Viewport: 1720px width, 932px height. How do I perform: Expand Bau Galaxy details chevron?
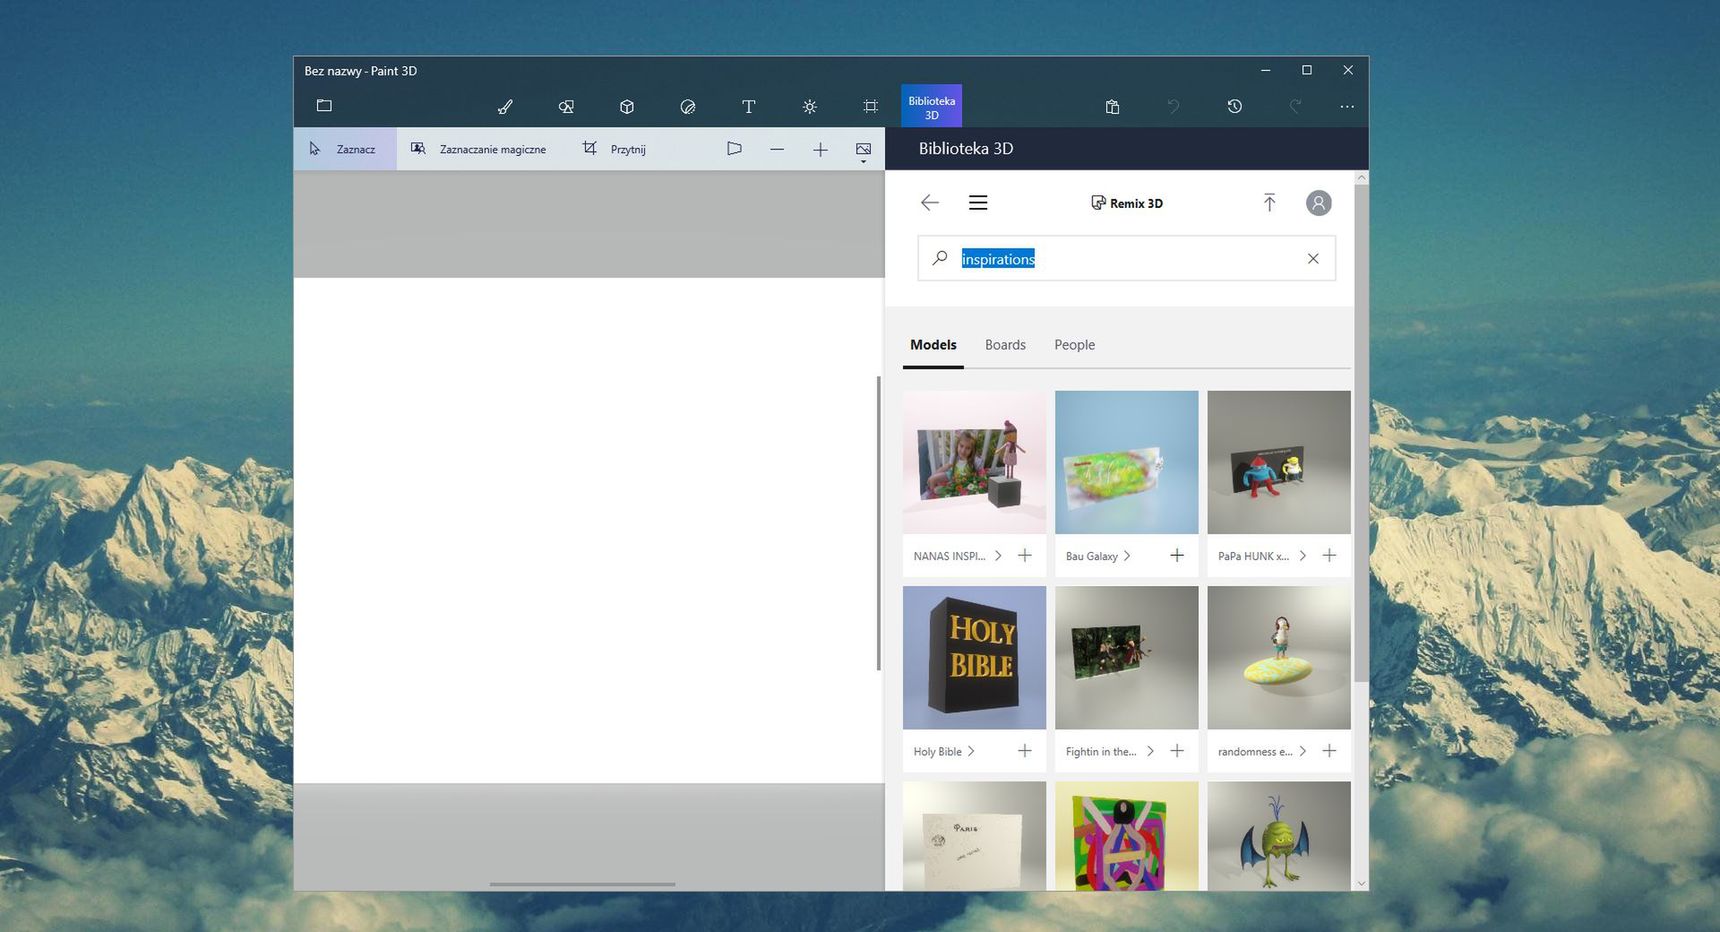1127,556
